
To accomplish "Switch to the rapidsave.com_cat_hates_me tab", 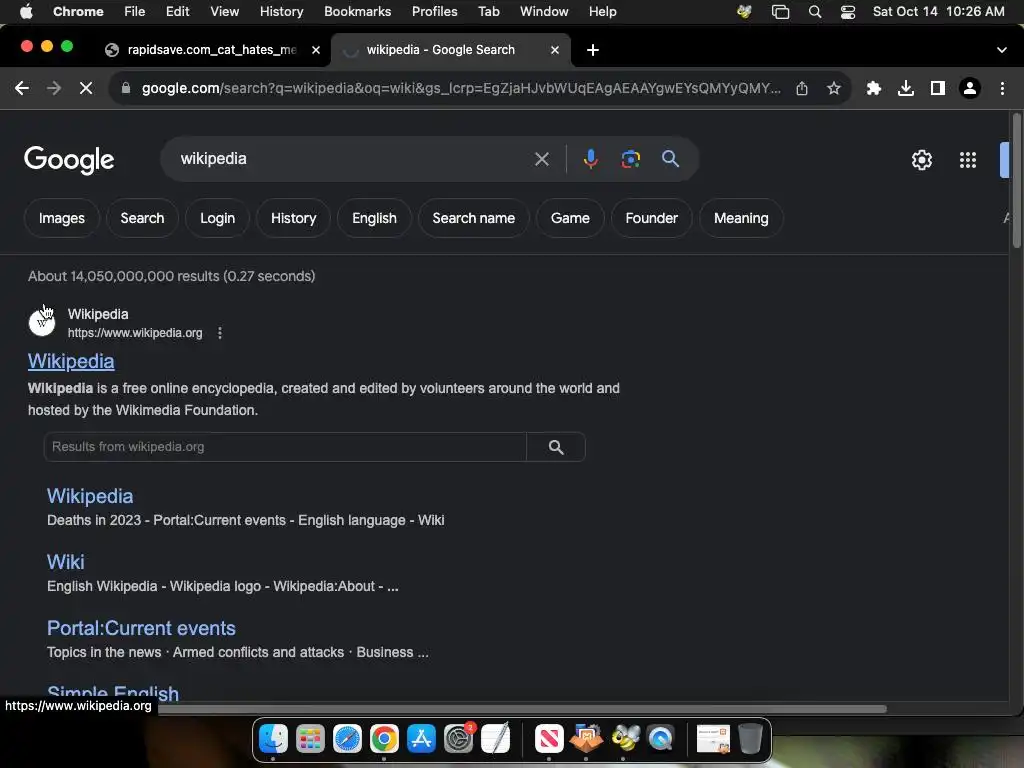I will point(212,50).
